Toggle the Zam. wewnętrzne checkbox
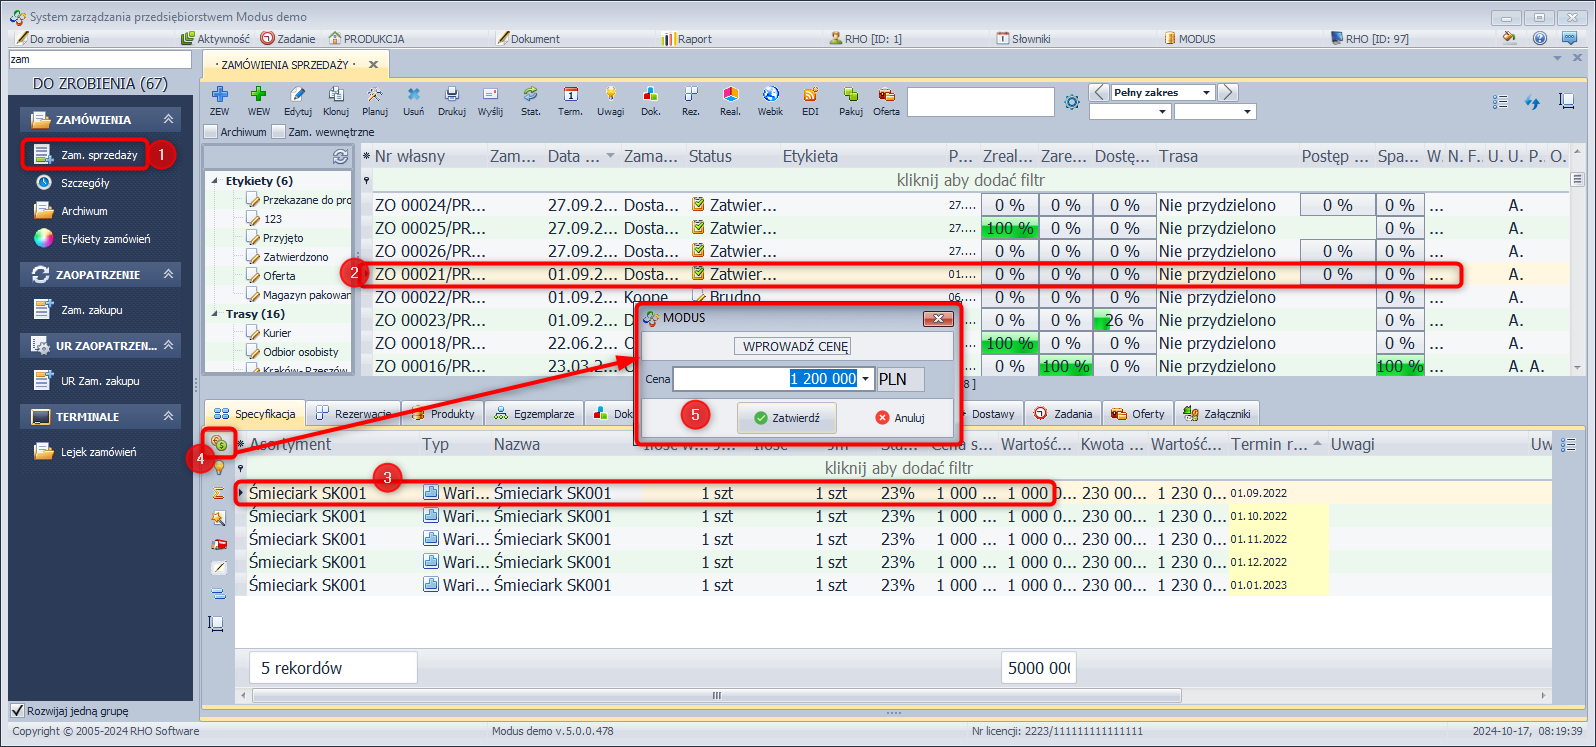The image size is (1596, 747). coord(279,132)
